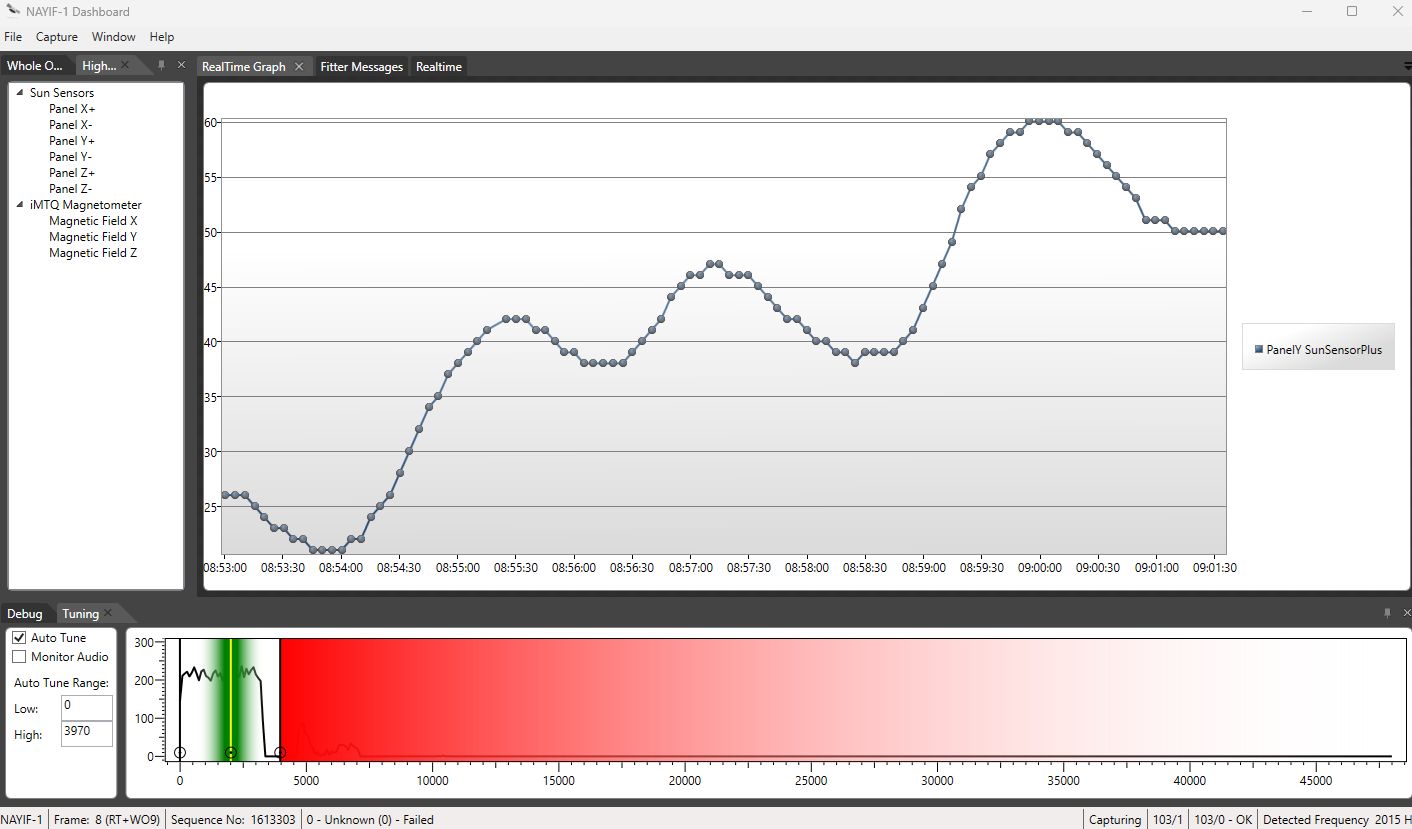This screenshot has height=829, width=1412.
Task: Collapse the Sun Sensors group
Action: (x=19, y=92)
